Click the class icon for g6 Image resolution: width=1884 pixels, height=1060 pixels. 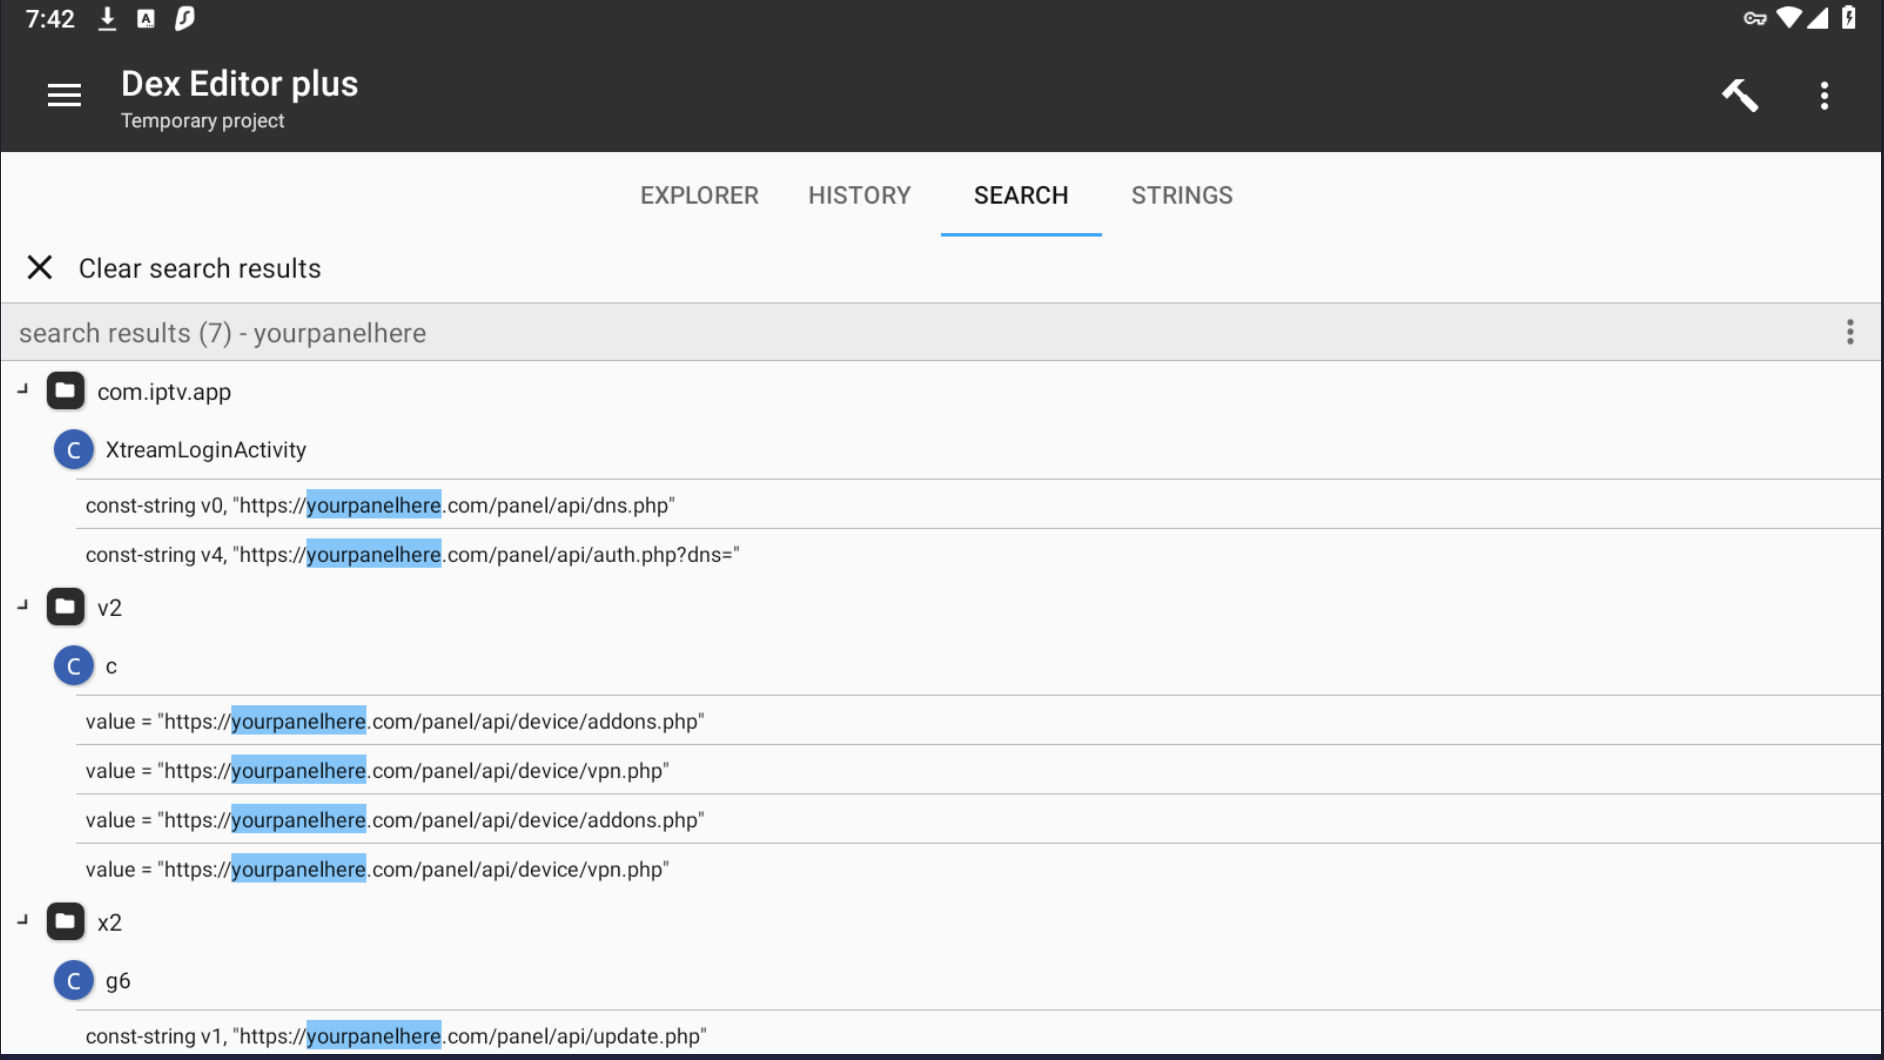click(x=73, y=981)
